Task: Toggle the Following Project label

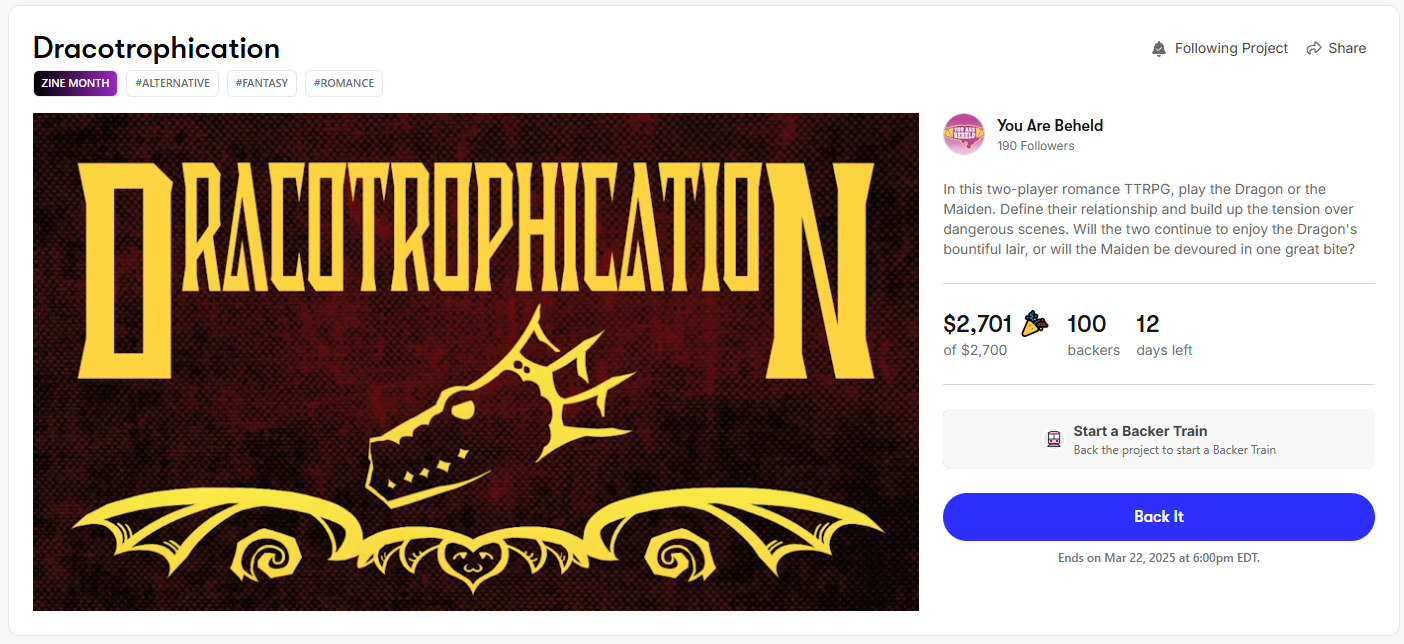Action: coord(1231,49)
